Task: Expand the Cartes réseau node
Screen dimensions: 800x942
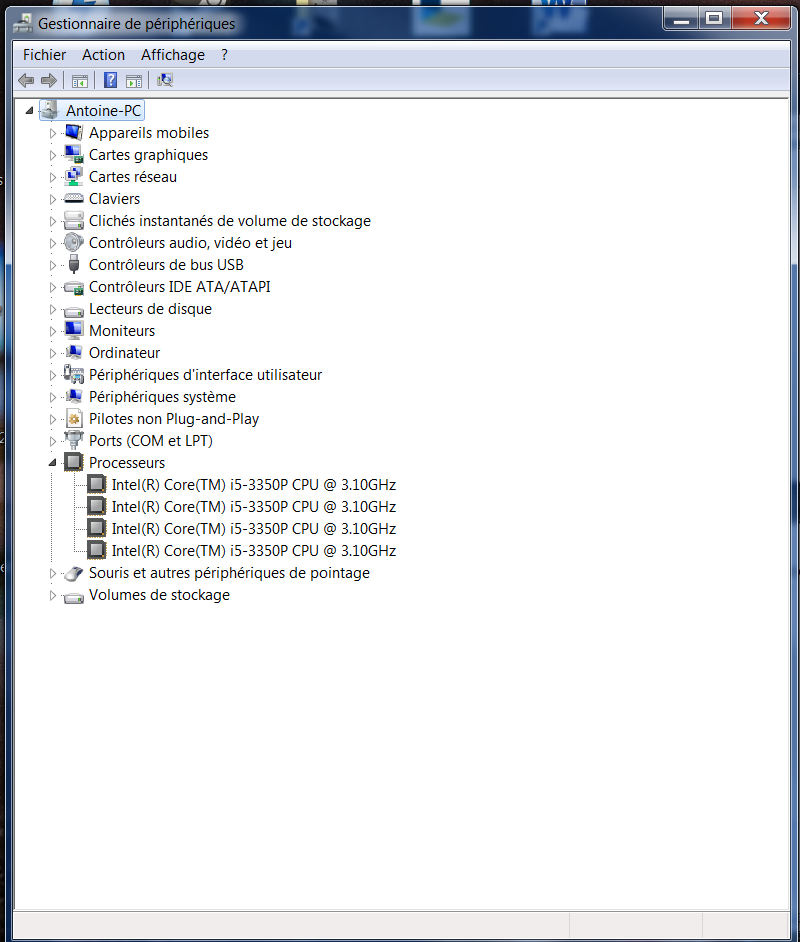Action: [x=53, y=177]
